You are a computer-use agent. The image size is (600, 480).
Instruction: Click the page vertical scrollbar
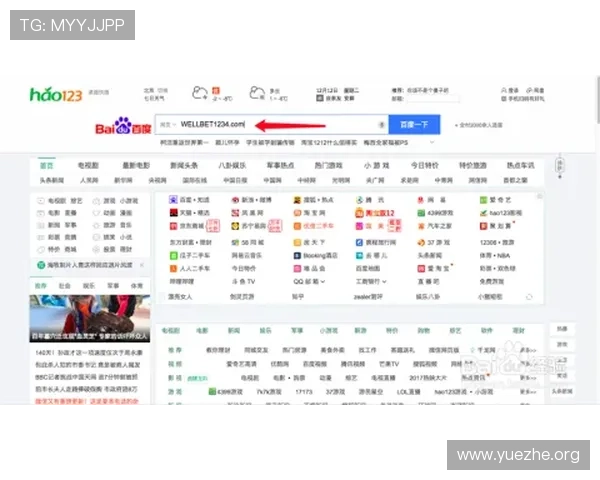point(598,100)
